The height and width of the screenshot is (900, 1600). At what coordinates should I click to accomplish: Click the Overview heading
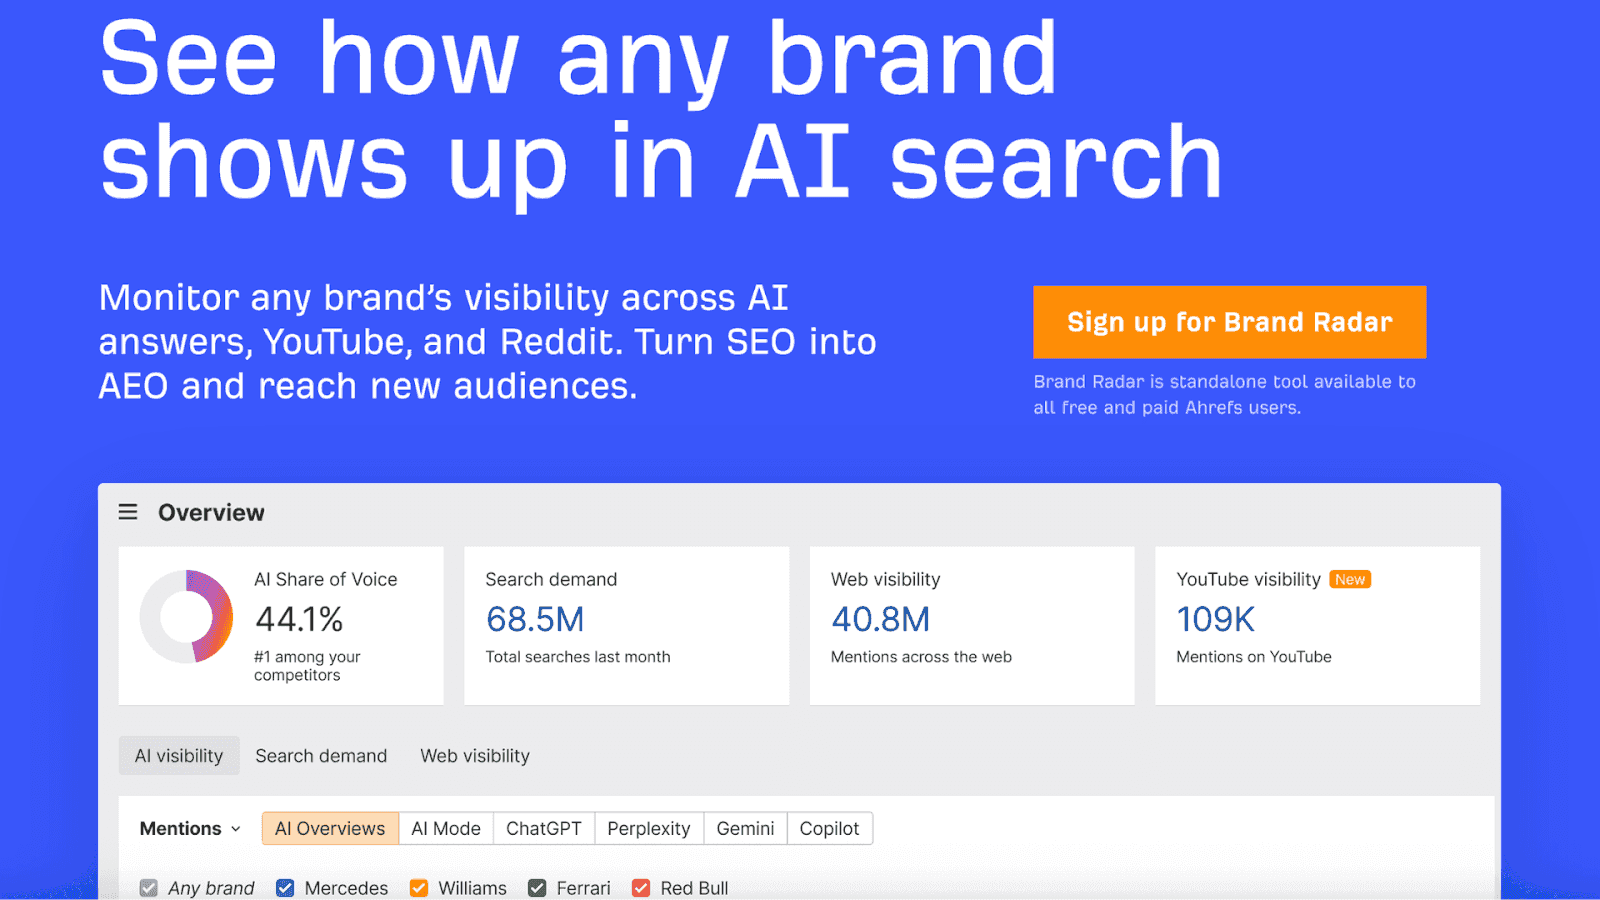click(211, 512)
